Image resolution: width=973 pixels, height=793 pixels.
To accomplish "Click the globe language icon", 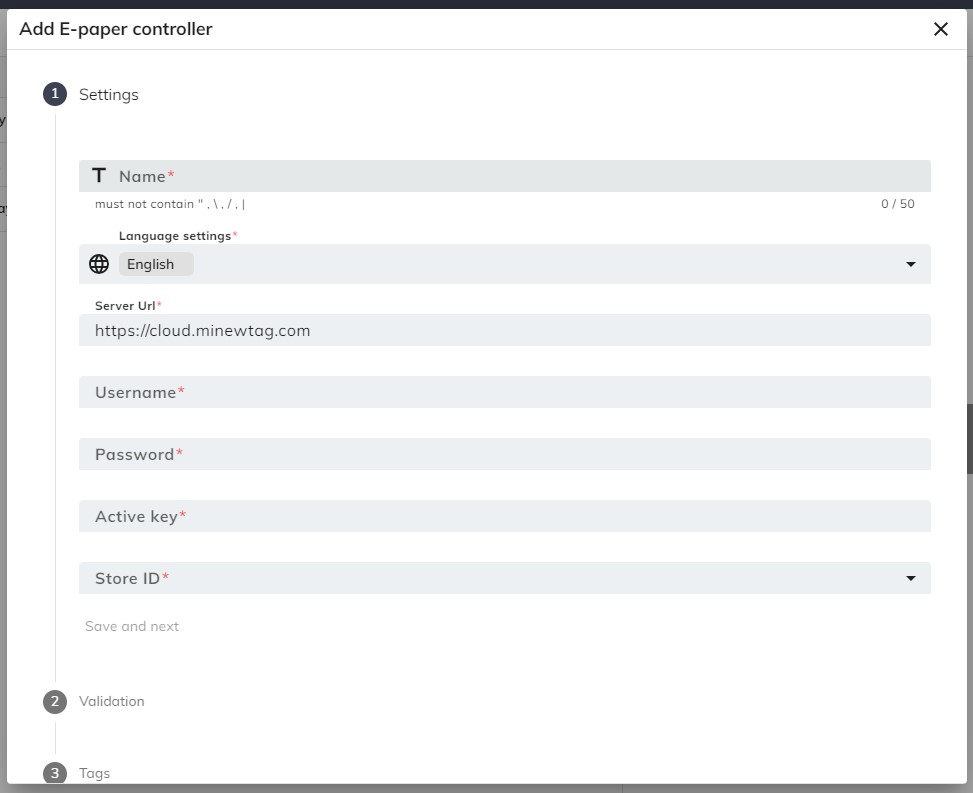I will pos(99,264).
